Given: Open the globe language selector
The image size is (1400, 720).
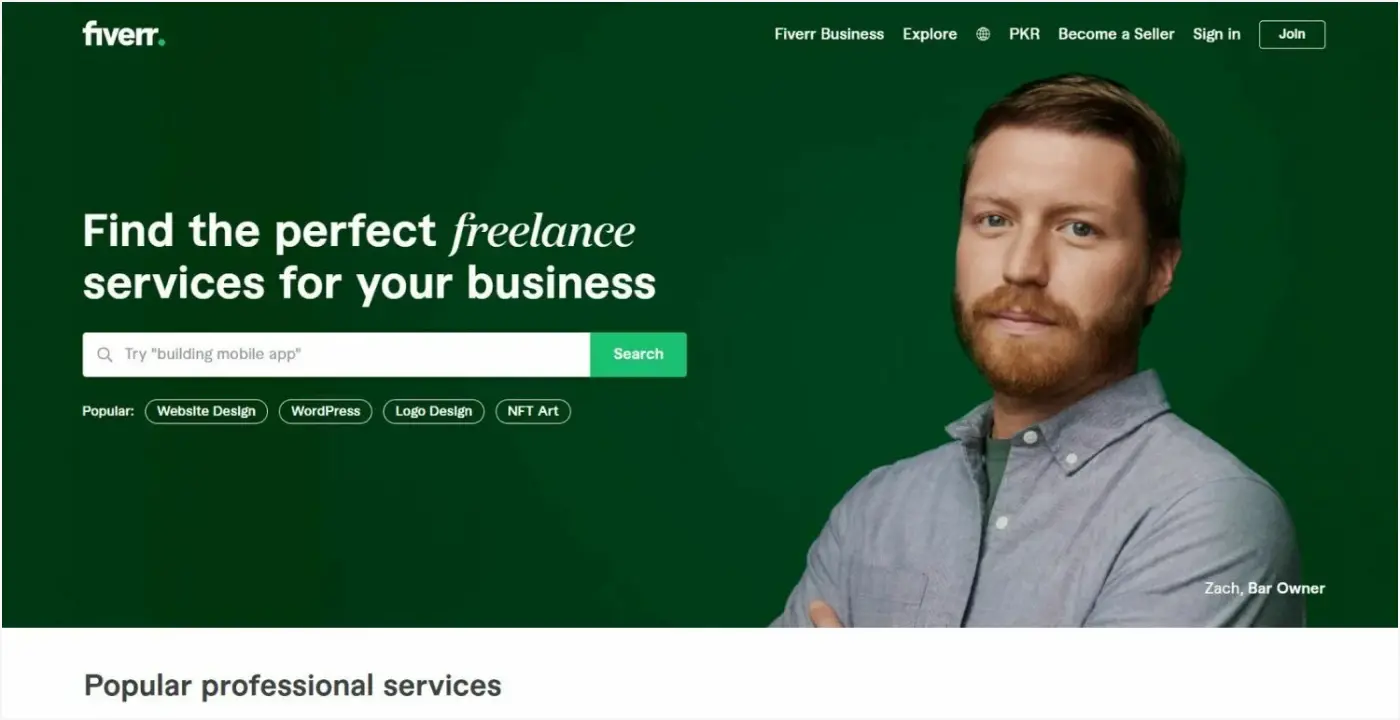Looking at the screenshot, I should [983, 34].
